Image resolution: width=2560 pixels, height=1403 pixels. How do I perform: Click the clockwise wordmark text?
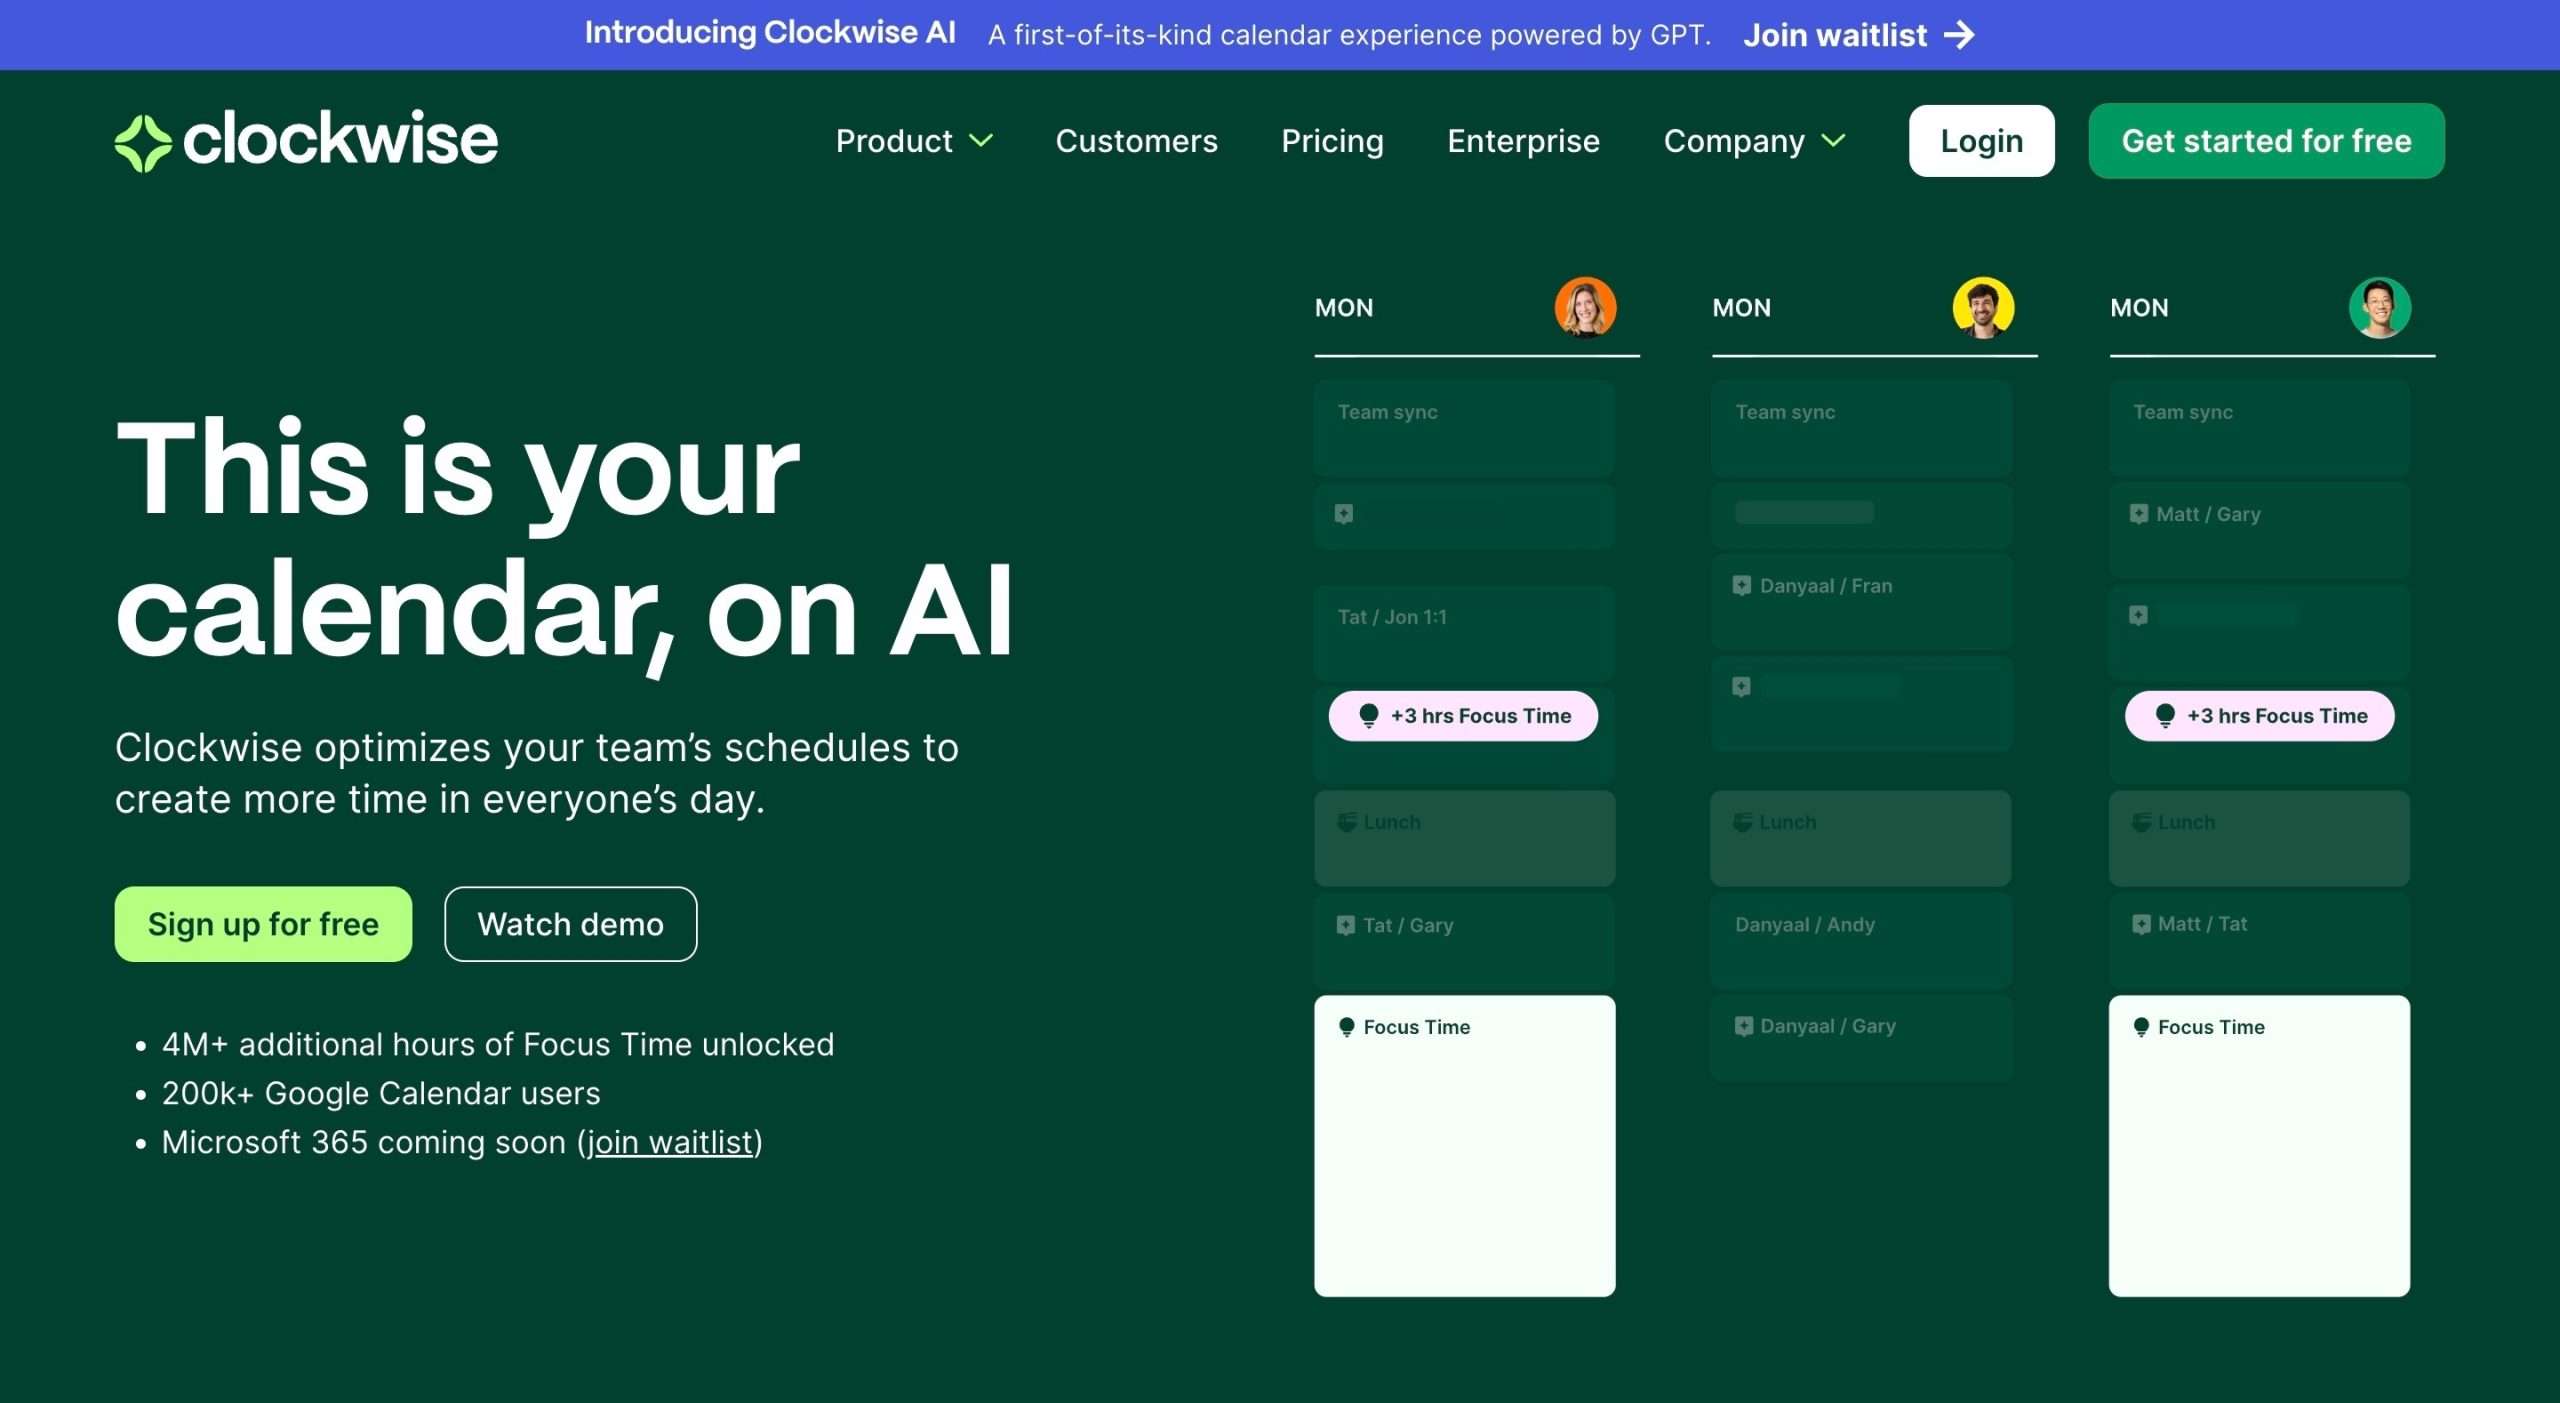tap(340, 139)
